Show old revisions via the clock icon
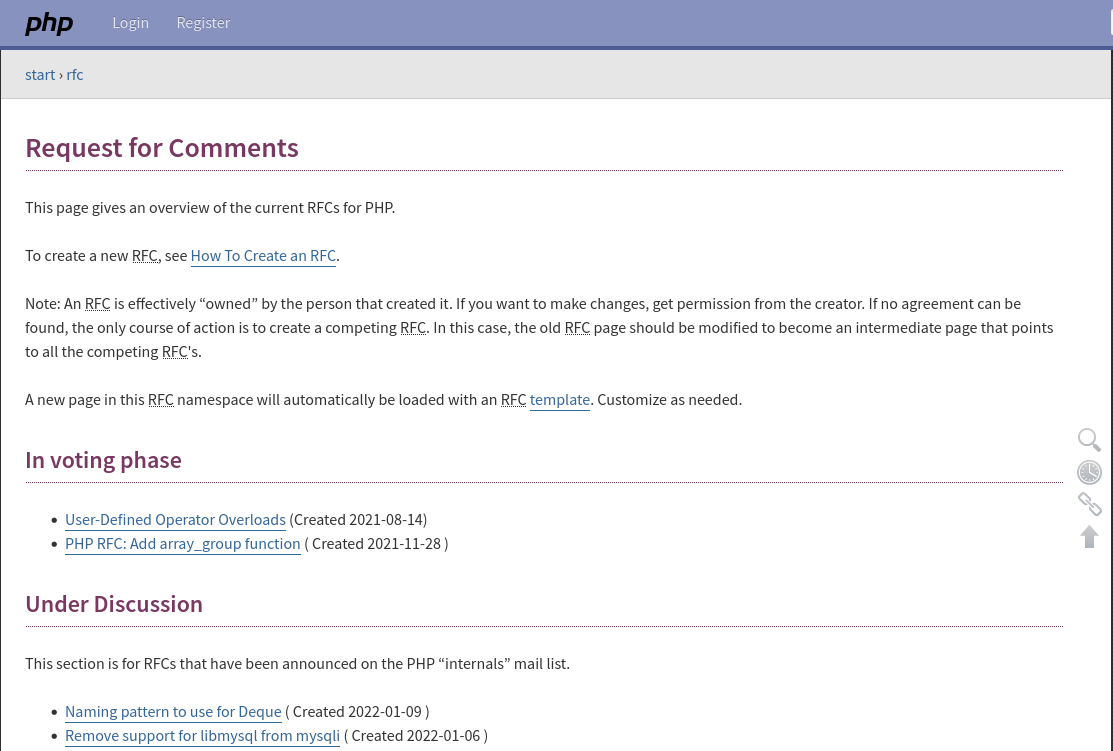 point(1089,472)
